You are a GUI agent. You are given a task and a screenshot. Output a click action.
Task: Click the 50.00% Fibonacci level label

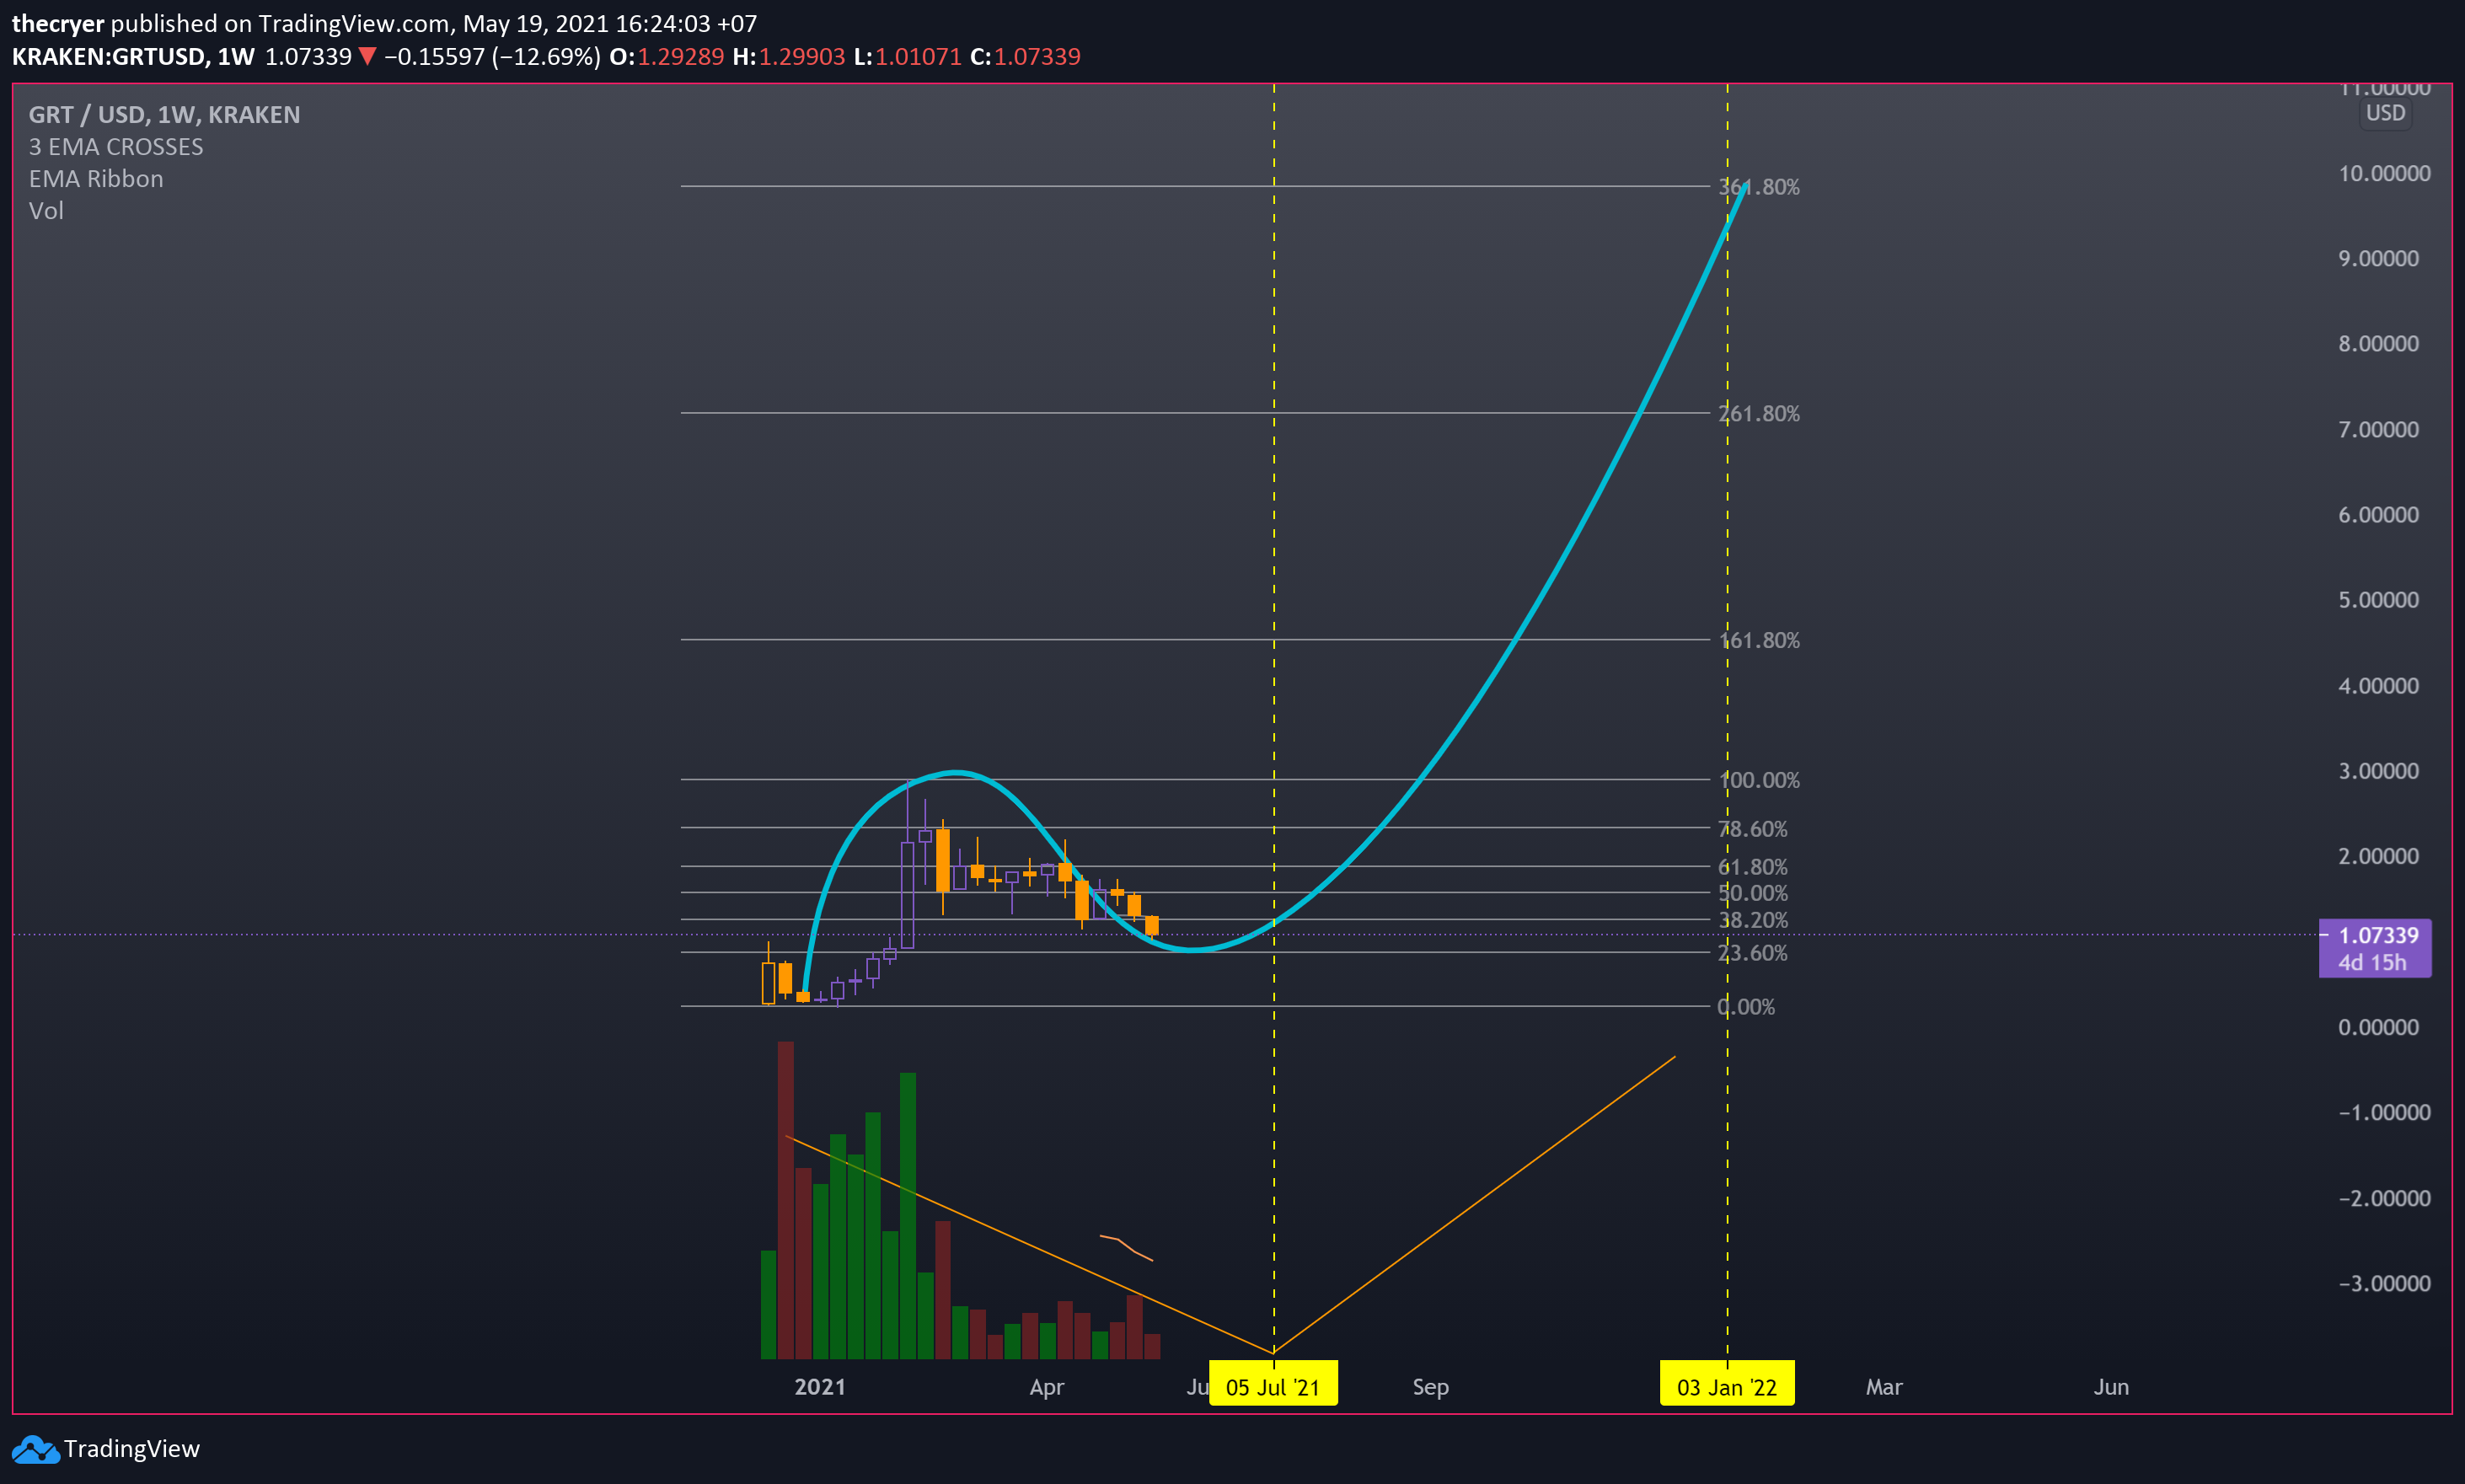click(x=1753, y=893)
